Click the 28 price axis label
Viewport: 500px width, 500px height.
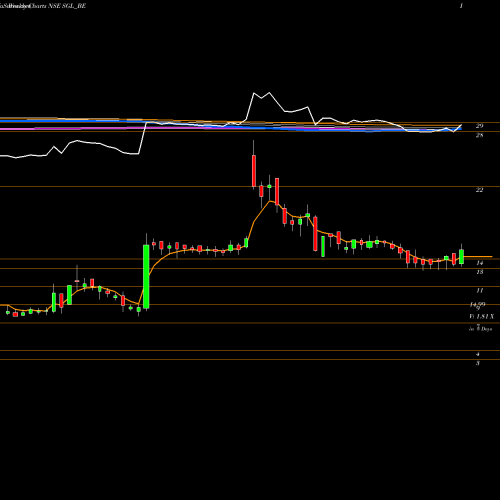coord(479,135)
